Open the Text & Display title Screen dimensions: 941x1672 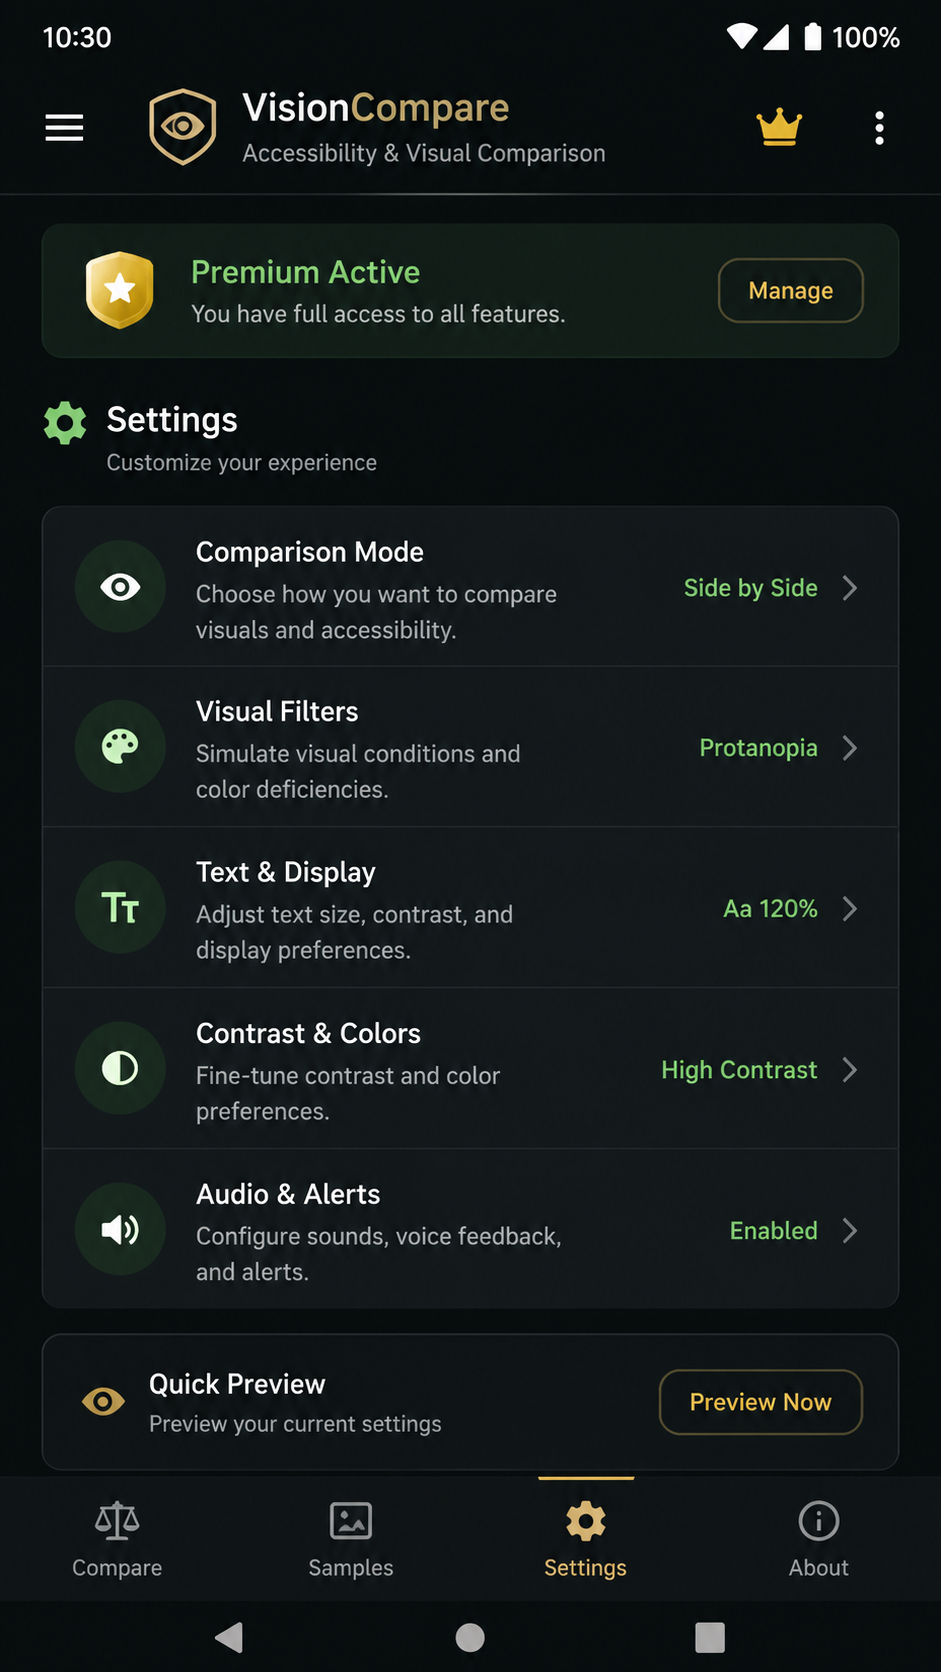286,872
